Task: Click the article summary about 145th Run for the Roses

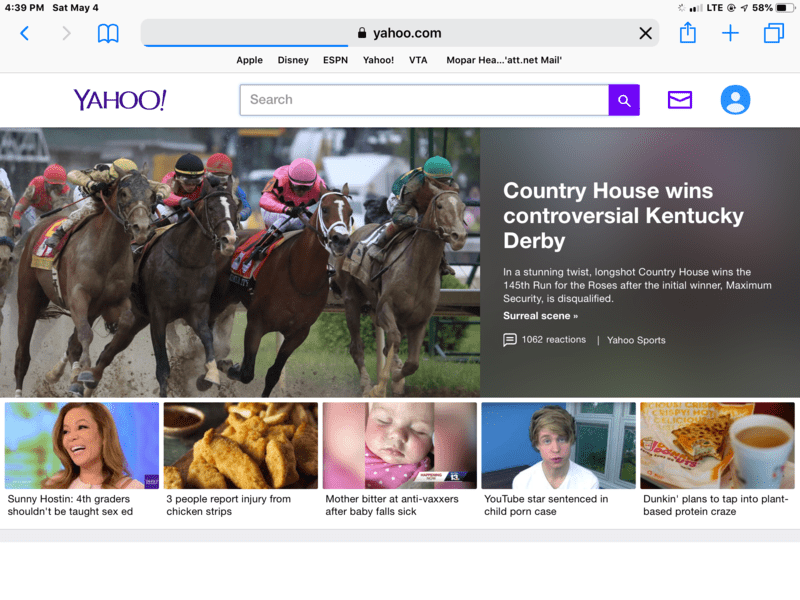Action: tap(637, 285)
